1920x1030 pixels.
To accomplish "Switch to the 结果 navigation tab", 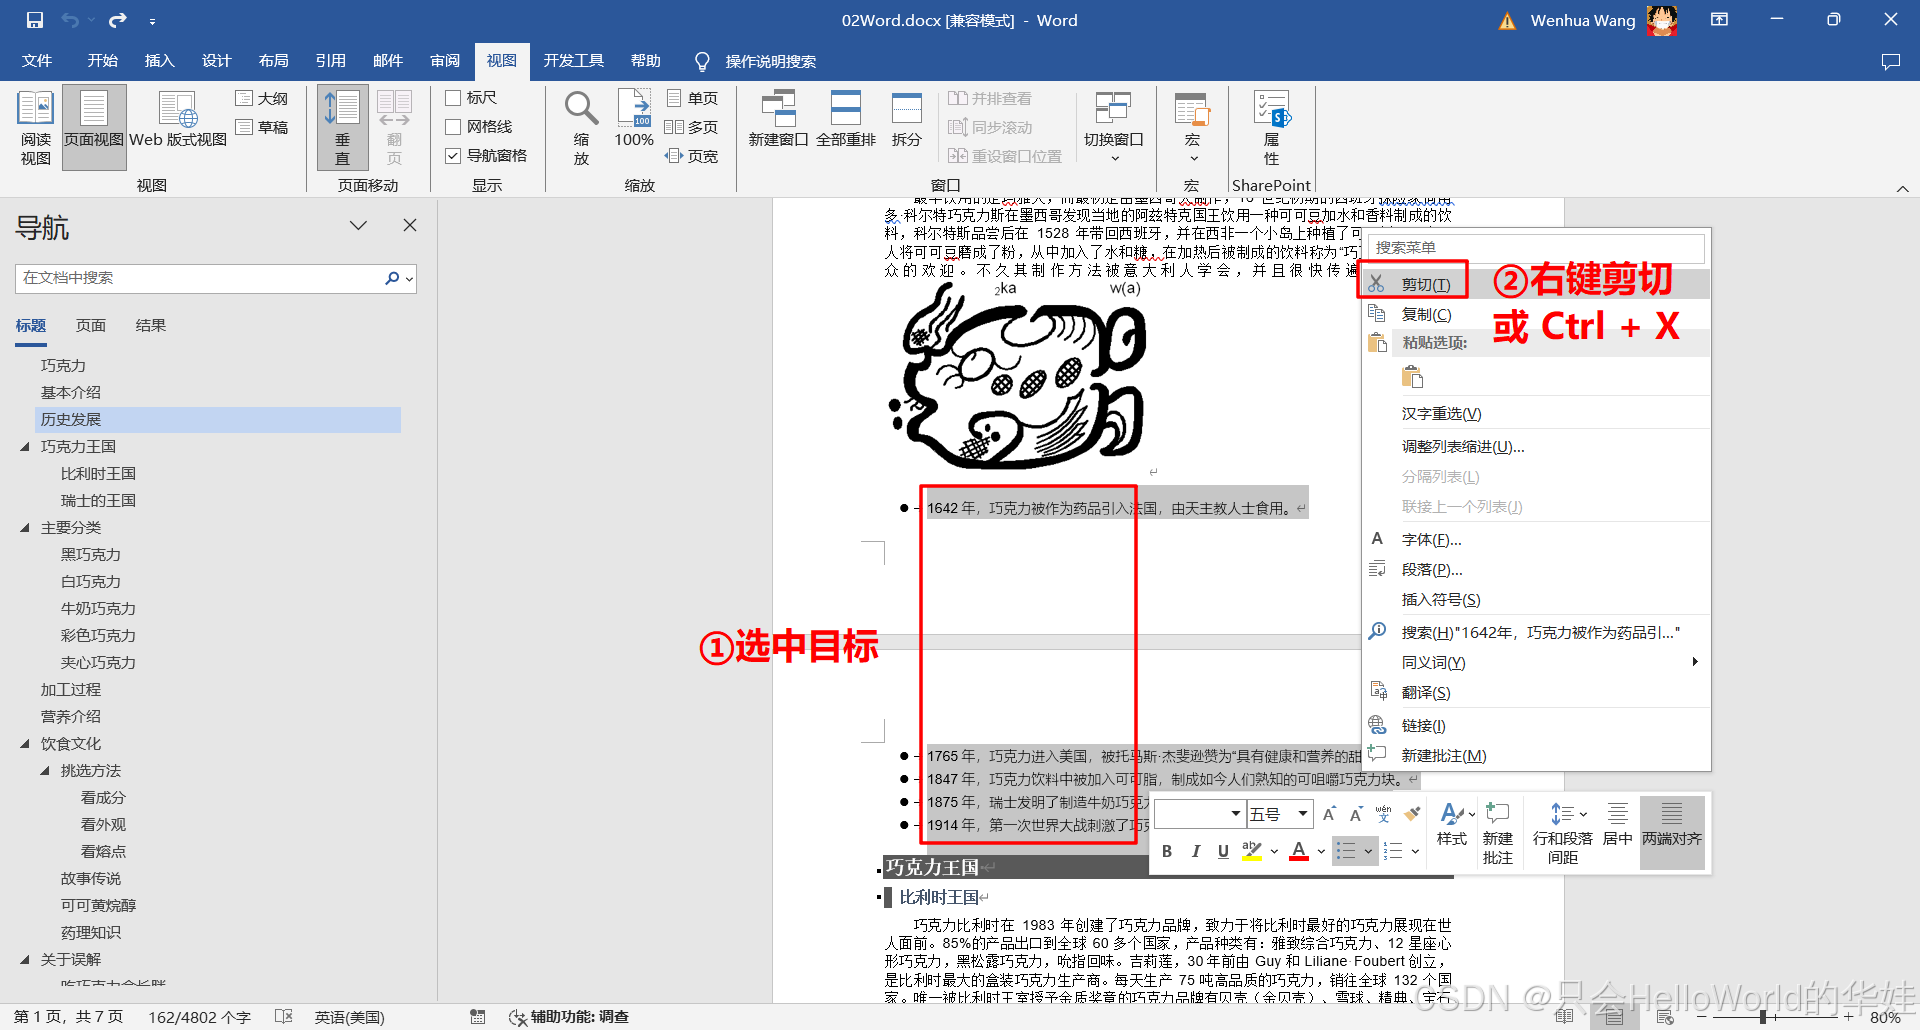I will click(x=151, y=326).
